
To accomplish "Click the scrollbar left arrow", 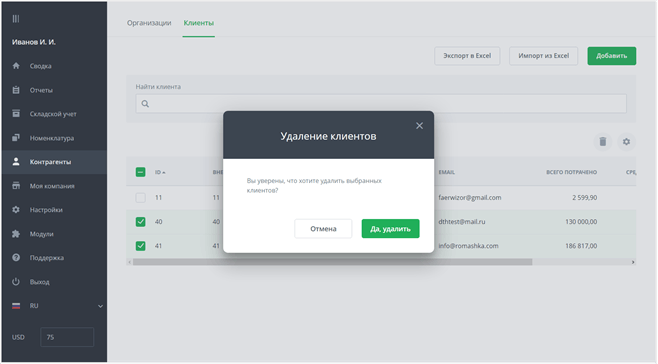I will pos(130,262).
